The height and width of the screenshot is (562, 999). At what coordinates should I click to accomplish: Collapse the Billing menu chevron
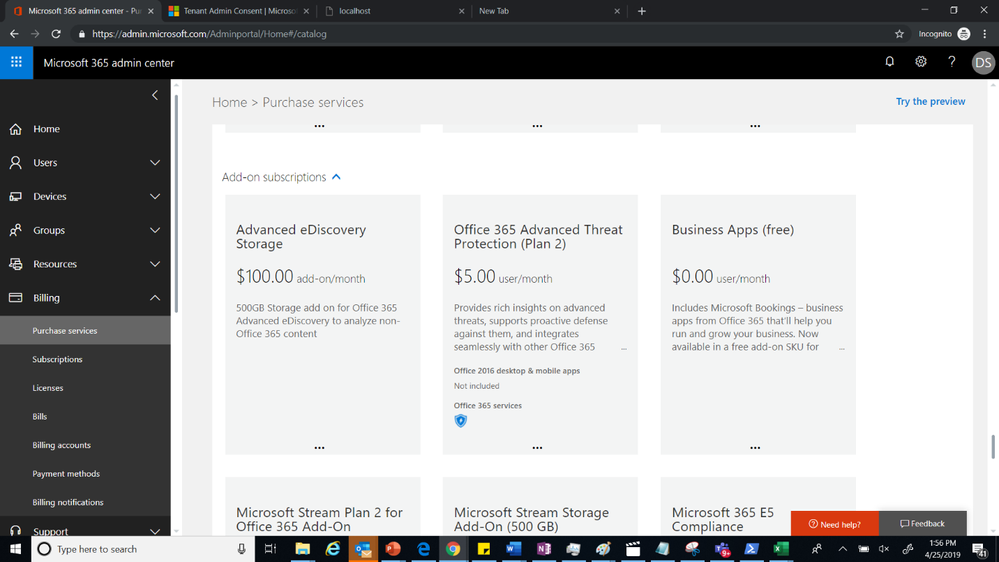(x=155, y=298)
